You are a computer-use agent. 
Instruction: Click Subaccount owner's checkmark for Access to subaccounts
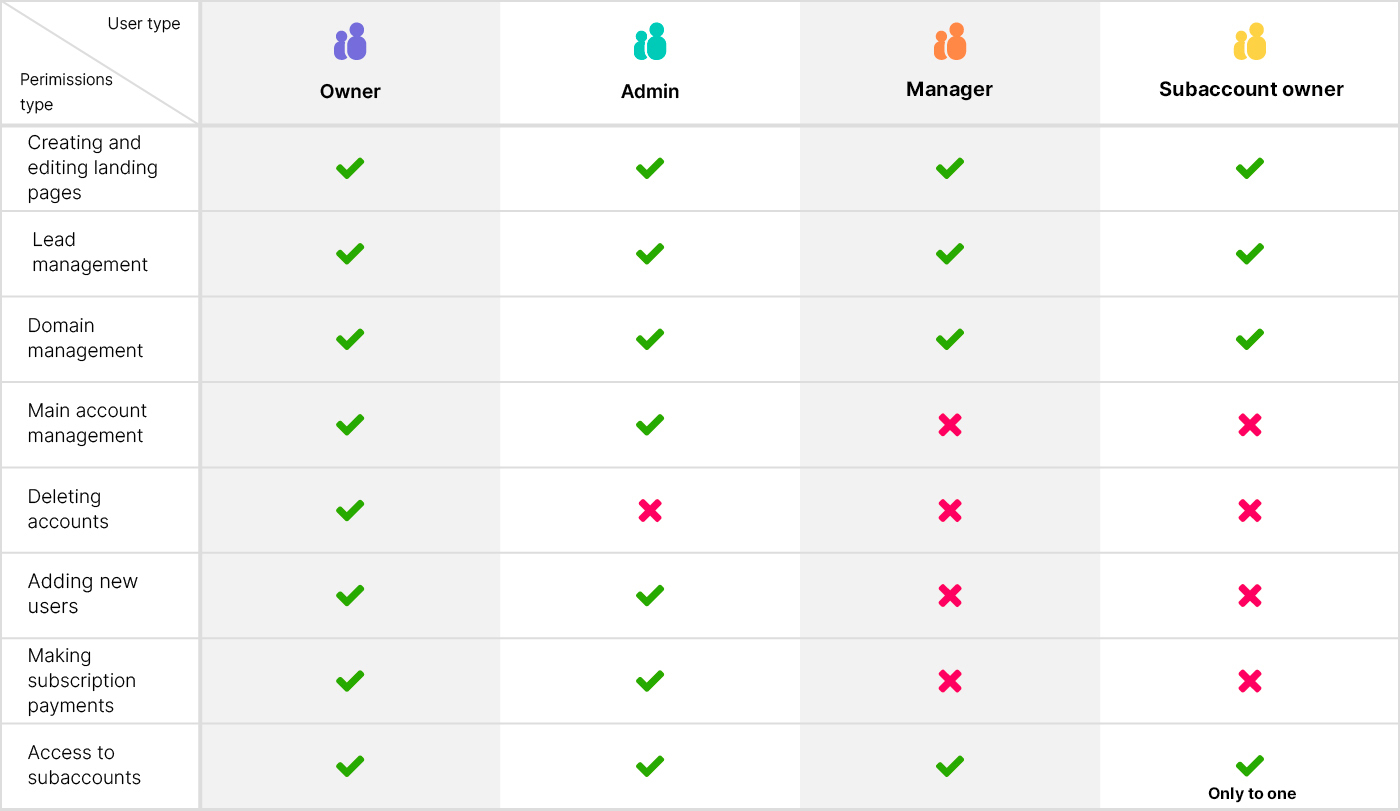point(1249,766)
